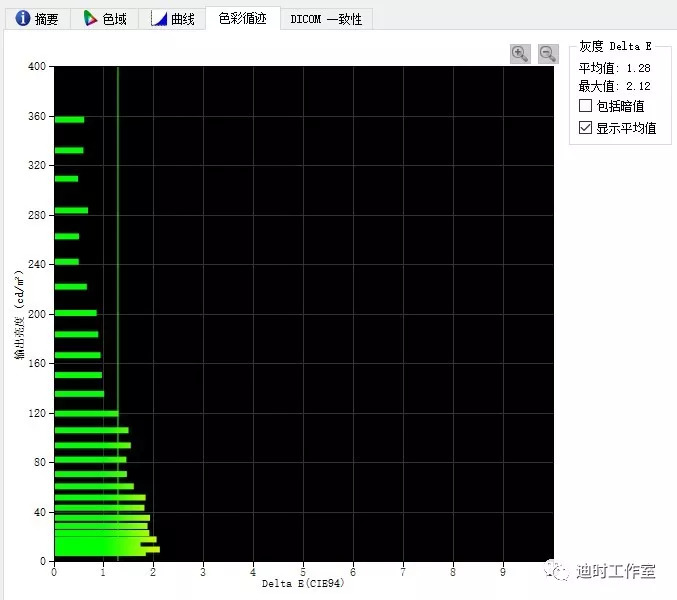Open the 曲线 curves tab
The height and width of the screenshot is (600, 677).
(x=172, y=19)
